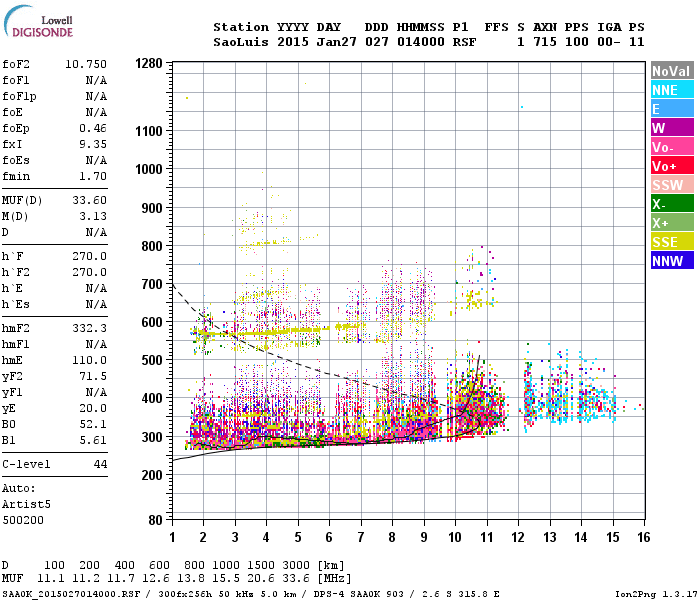Screen dimensions: 700x600
Task: Click the hmF2 value 332.3
Action: 89,328
